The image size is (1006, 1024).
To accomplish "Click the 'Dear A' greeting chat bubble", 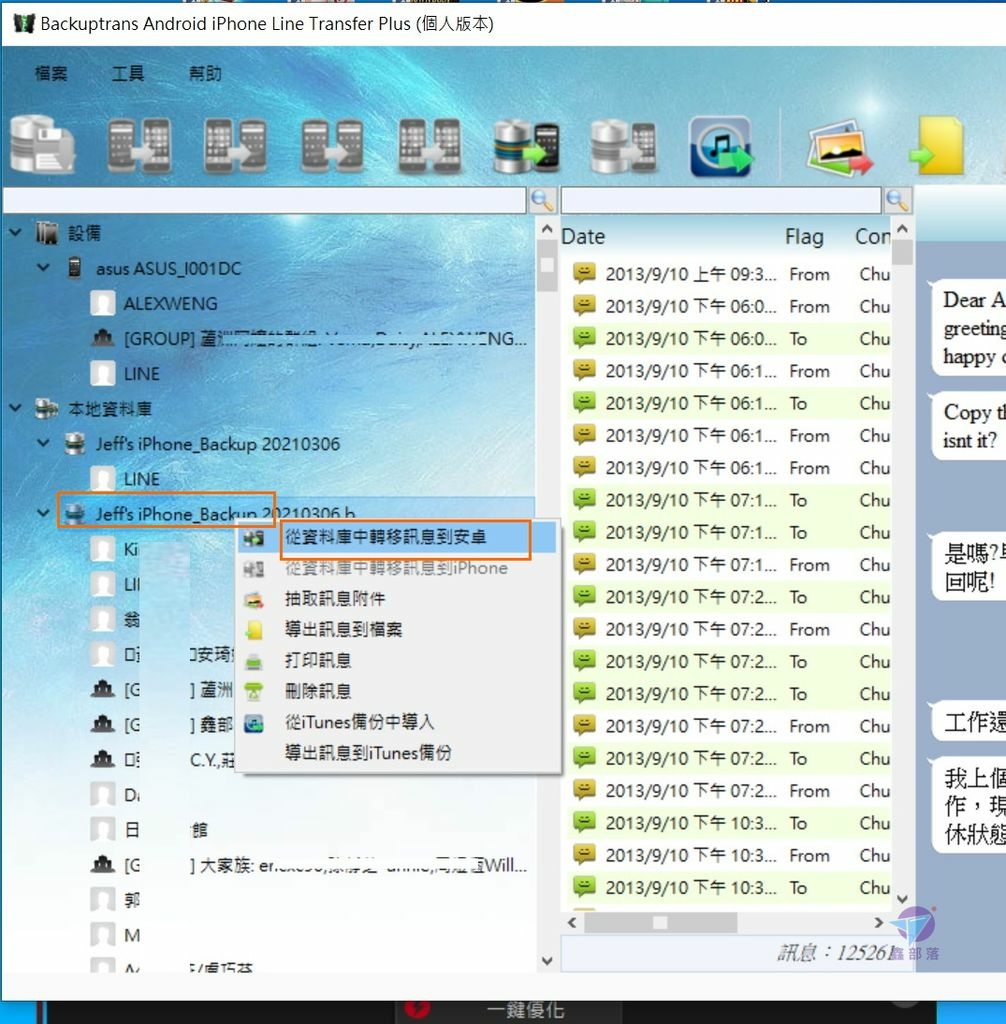I will (x=968, y=328).
